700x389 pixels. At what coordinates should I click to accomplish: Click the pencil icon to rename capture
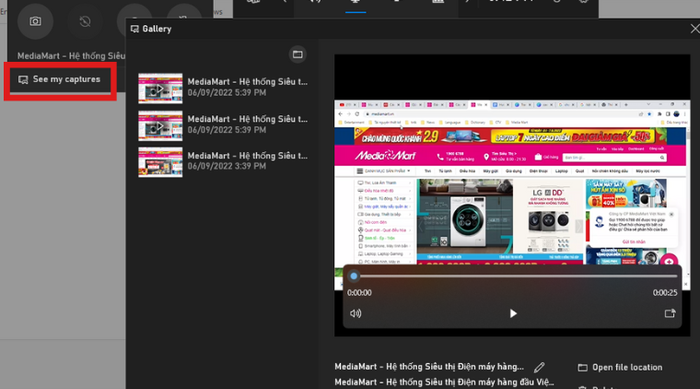(x=539, y=368)
